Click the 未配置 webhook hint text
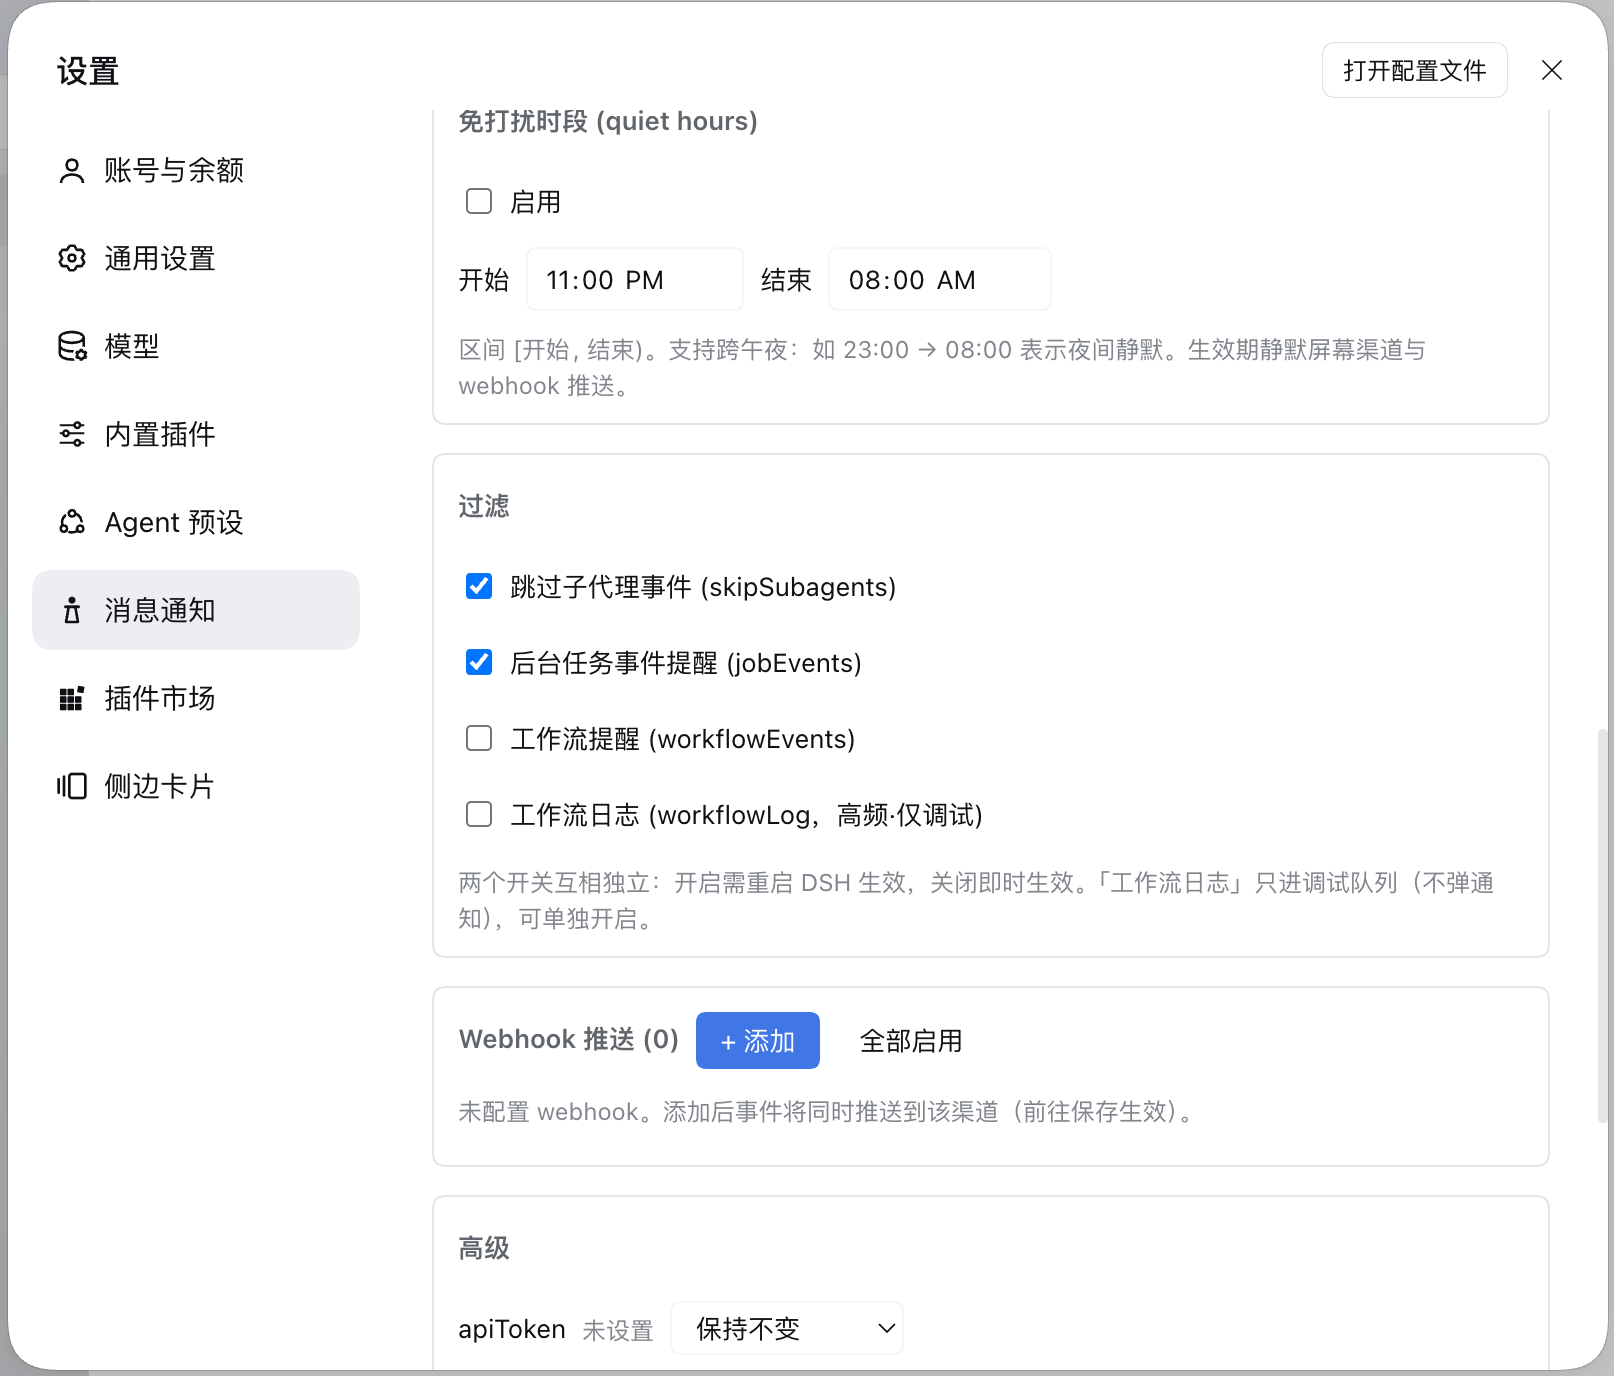Image resolution: width=1614 pixels, height=1376 pixels. pos(828,1112)
